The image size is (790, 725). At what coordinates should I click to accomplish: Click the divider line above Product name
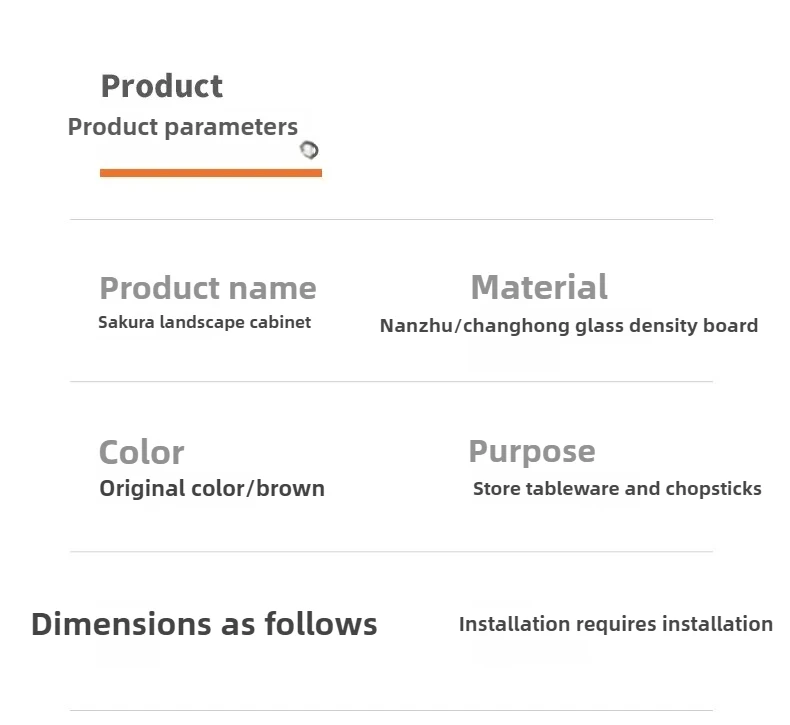391,219
